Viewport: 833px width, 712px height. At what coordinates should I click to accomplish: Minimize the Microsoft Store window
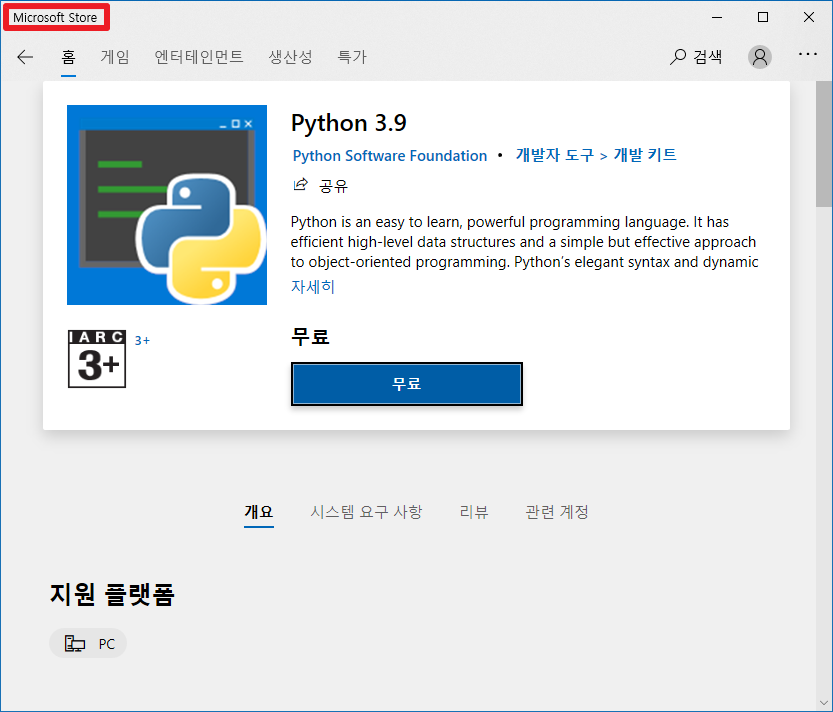717,18
